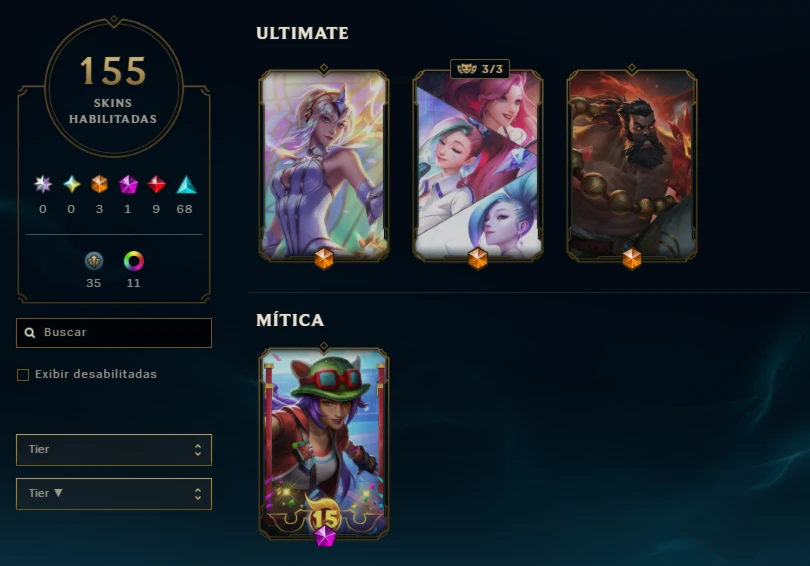Screen dimensions: 810x566
Task: Click the red Legendary tier gem icon
Action: coord(156,184)
